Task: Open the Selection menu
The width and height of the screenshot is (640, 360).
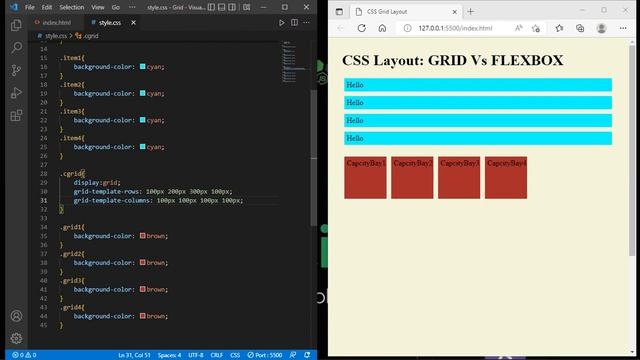Action: [72, 7]
